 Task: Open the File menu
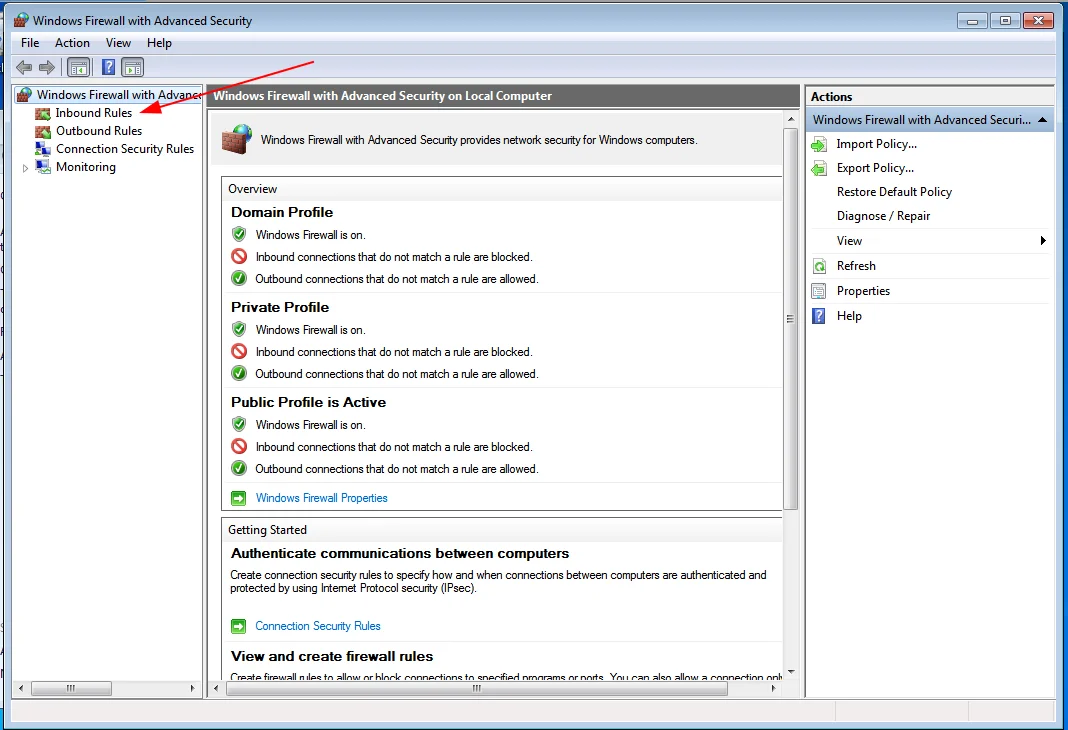(30, 43)
